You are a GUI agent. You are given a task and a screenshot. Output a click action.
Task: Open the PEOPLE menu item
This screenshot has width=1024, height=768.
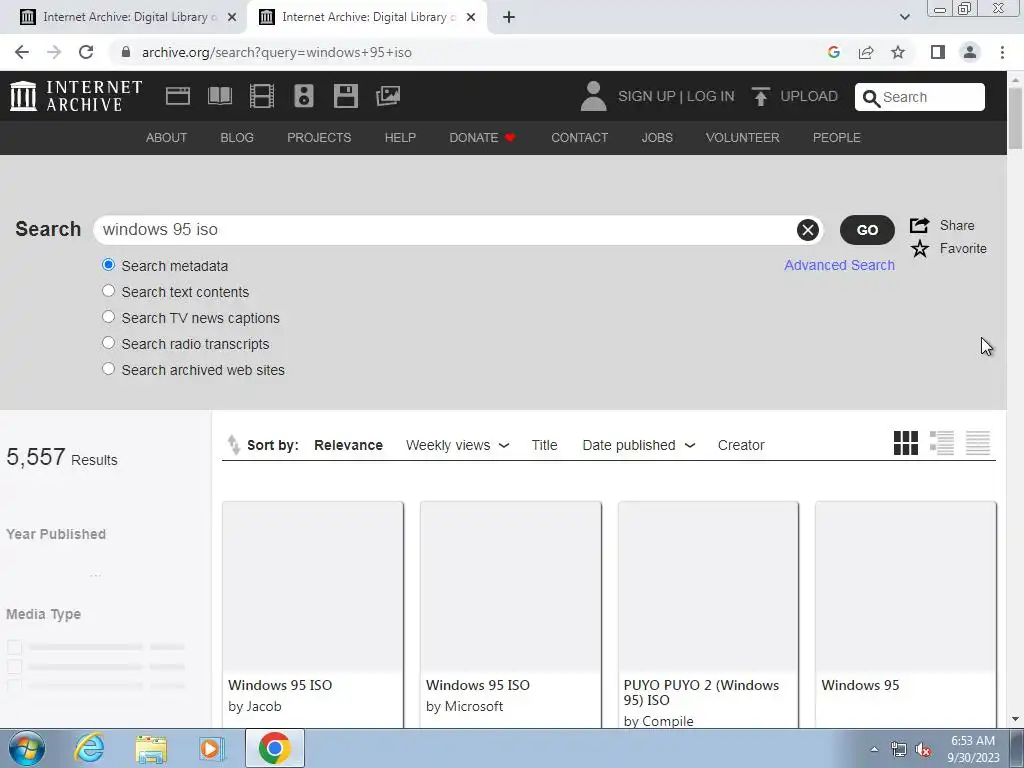click(837, 138)
